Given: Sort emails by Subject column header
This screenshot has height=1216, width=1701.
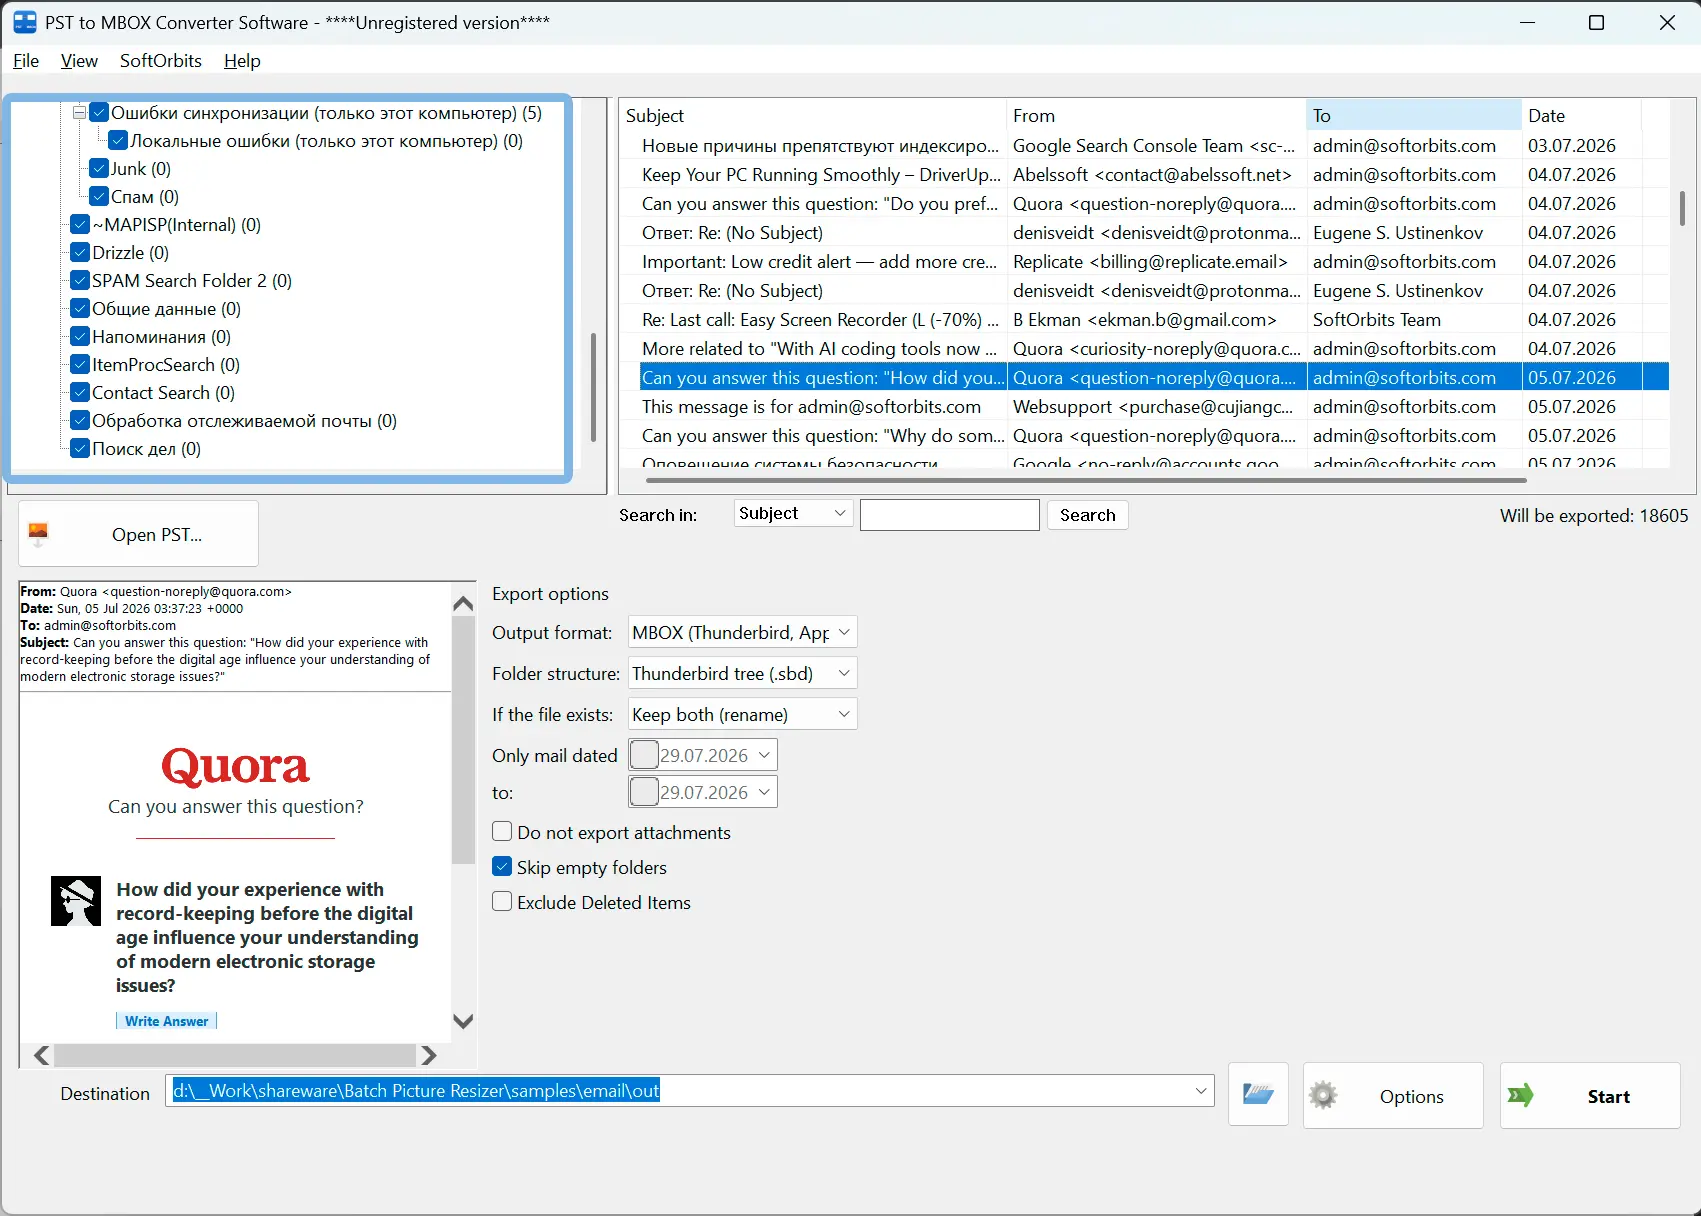Looking at the screenshot, I should click(x=812, y=116).
